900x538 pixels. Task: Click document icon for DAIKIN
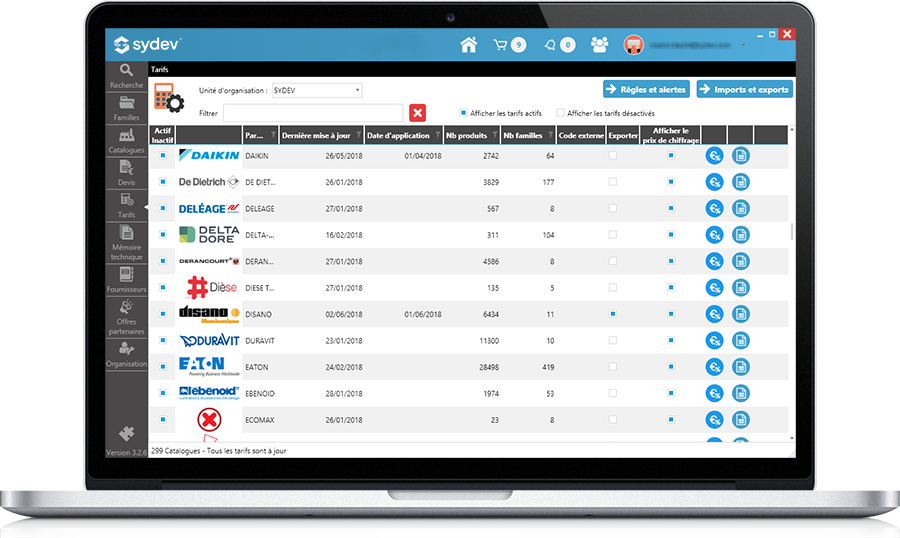(741, 156)
